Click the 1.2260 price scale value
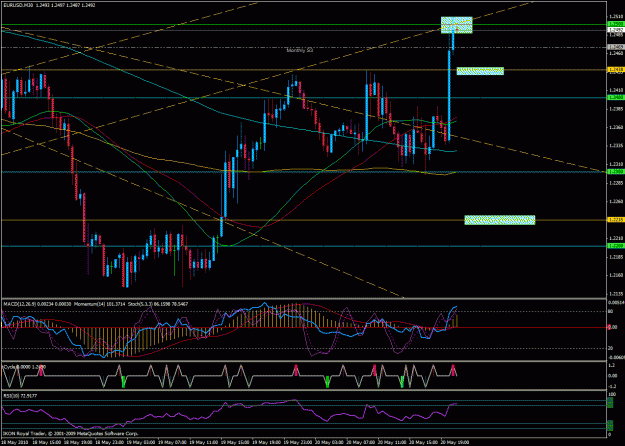 point(615,201)
